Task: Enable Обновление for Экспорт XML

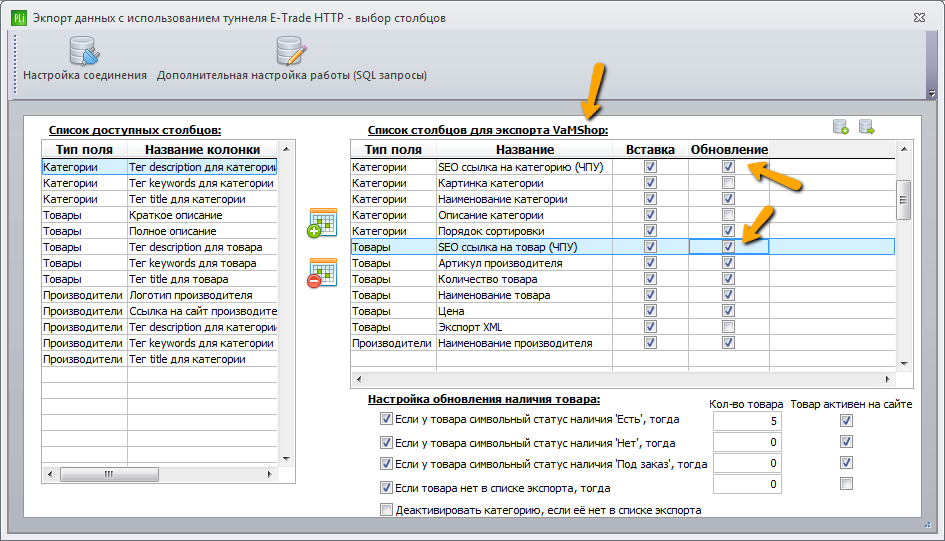Action: click(x=729, y=327)
